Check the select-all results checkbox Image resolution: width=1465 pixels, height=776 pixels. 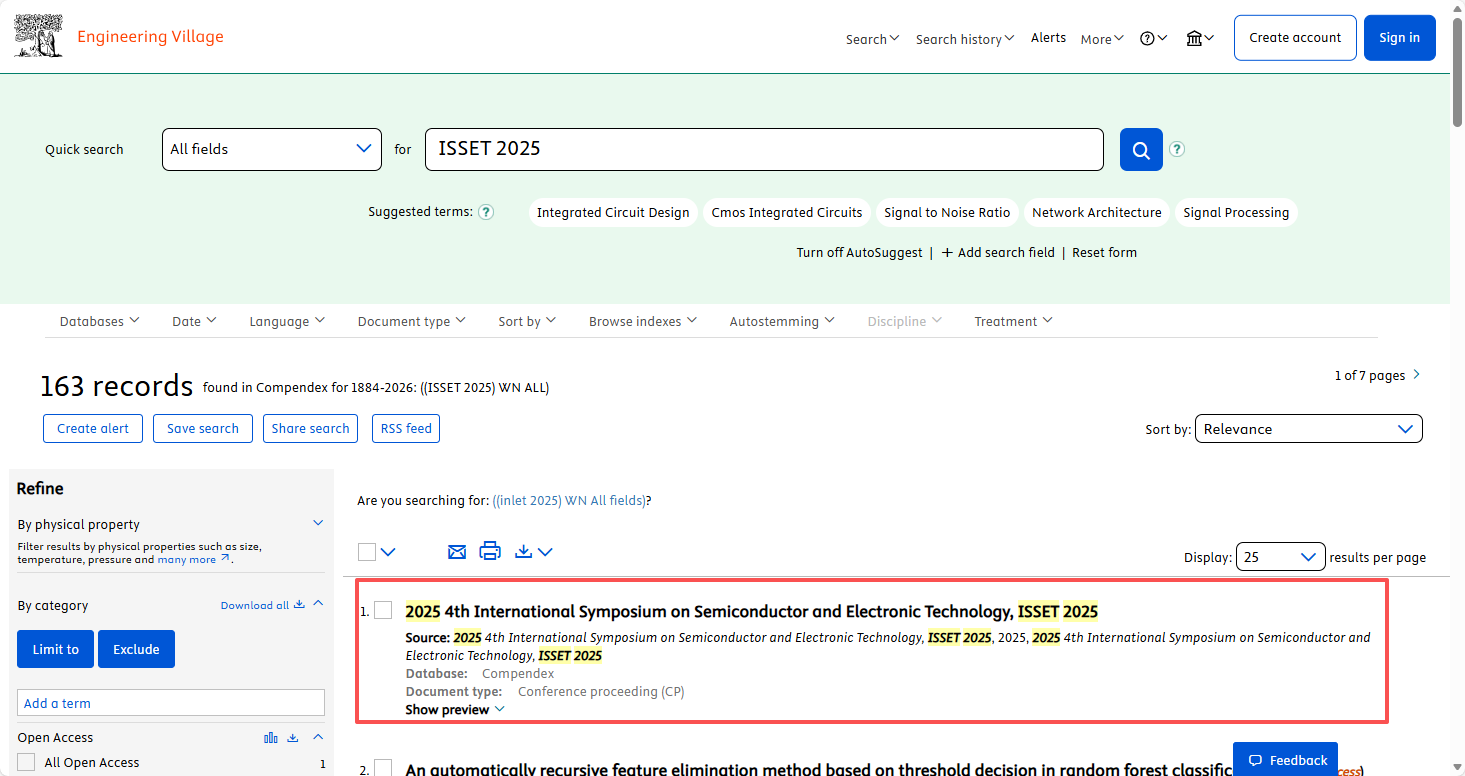367,552
